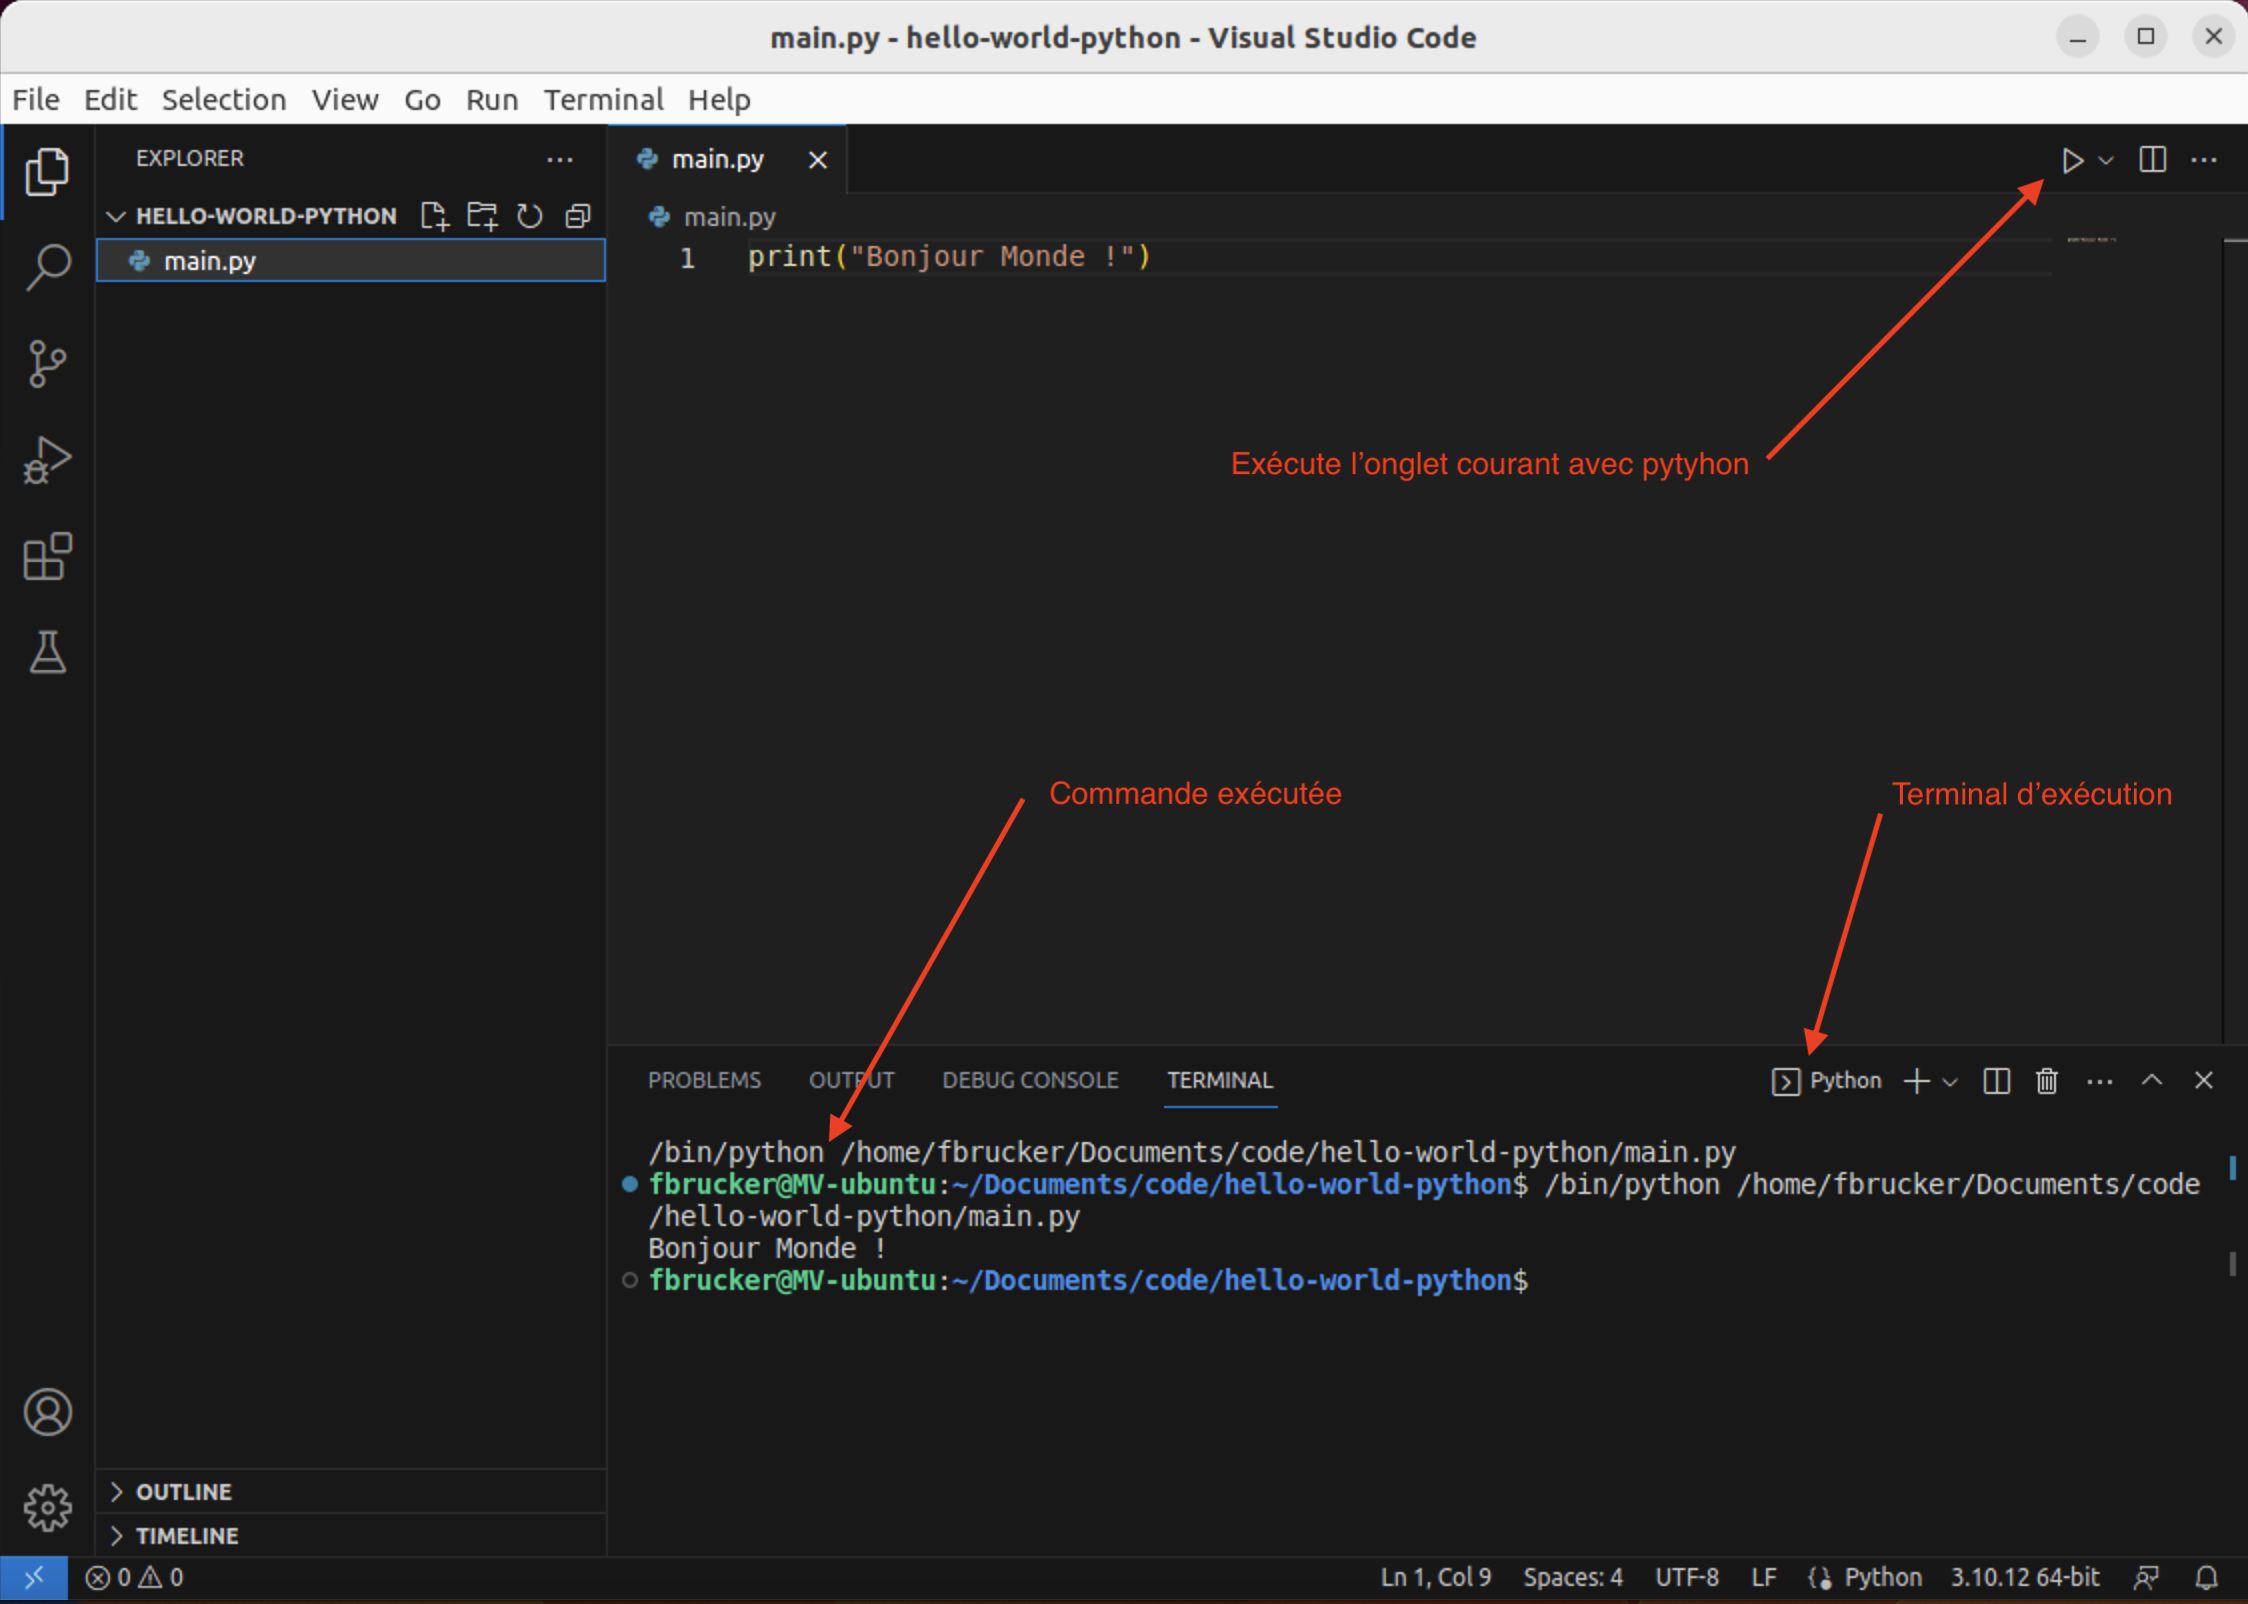
Task: Open Run and Debug view
Action: (x=47, y=460)
